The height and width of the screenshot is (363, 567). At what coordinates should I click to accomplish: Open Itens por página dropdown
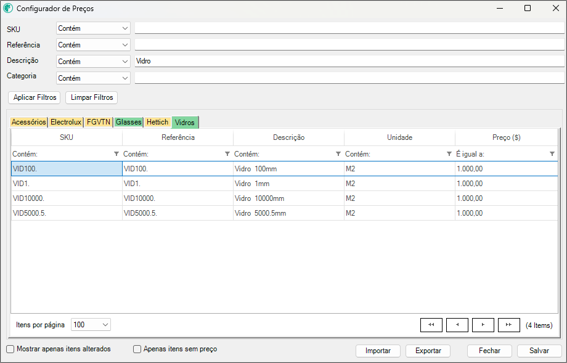click(91, 325)
